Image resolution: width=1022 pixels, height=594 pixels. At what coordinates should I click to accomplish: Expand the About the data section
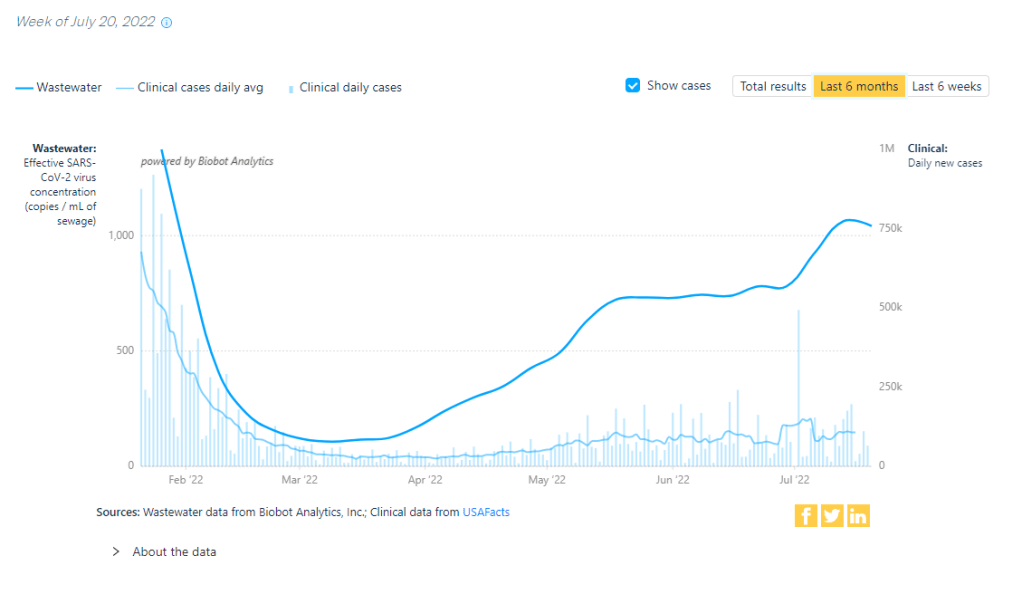174,552
